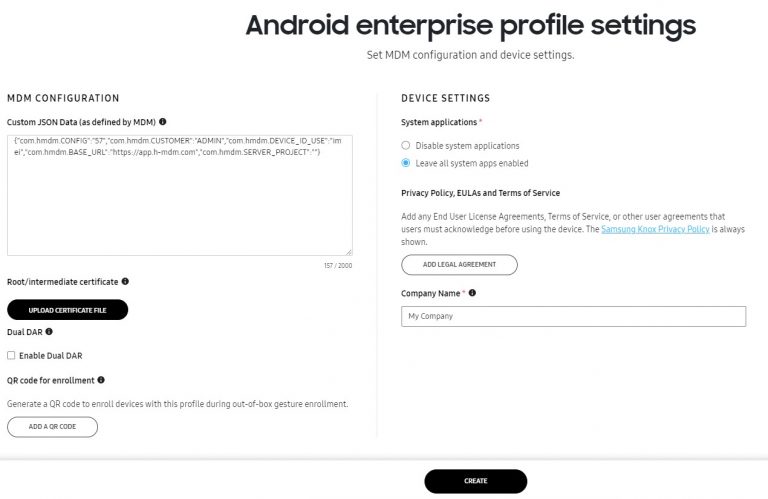Choose Leave all system apps enabled option
This screenshot has height=499, width=768.
tap(406, 163)
